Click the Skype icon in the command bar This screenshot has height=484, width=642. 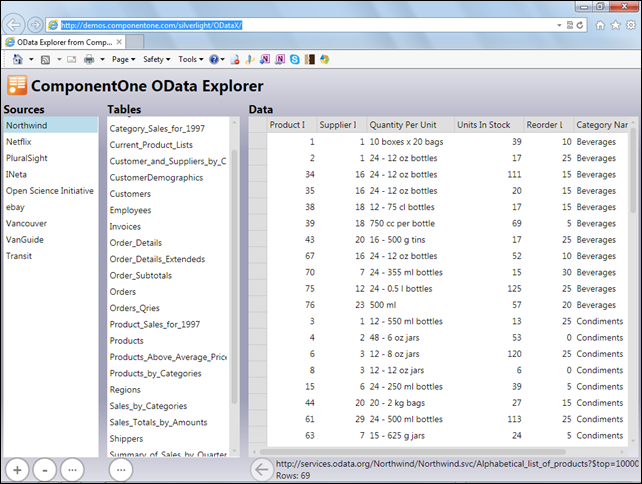(x=294, y=60)
